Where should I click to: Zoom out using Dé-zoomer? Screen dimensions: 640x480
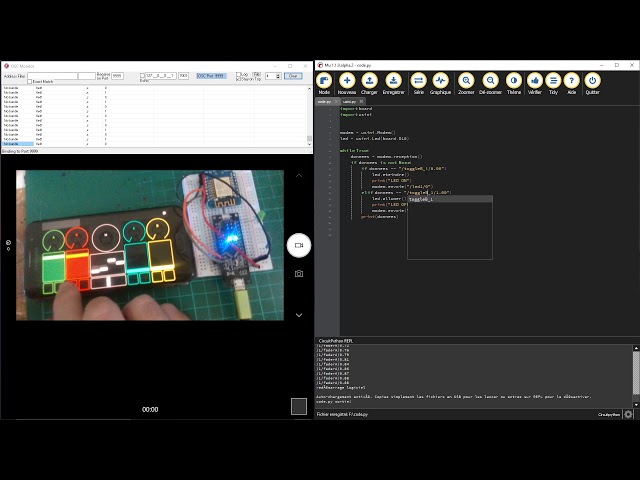pyautogui.click(x=491, y=84)
